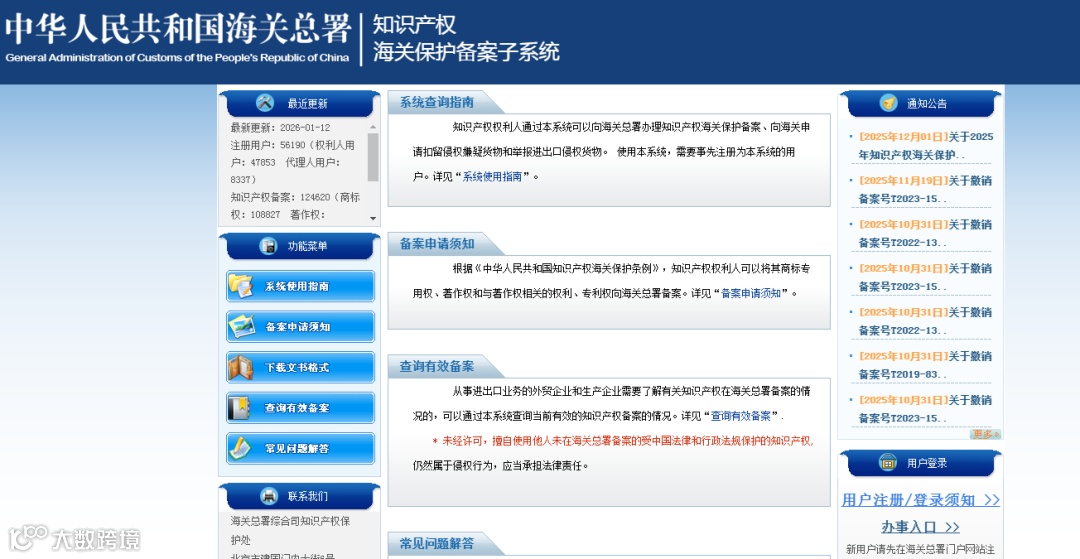Click the 查询有效备案 section tab heading

(x=437, y=366)
